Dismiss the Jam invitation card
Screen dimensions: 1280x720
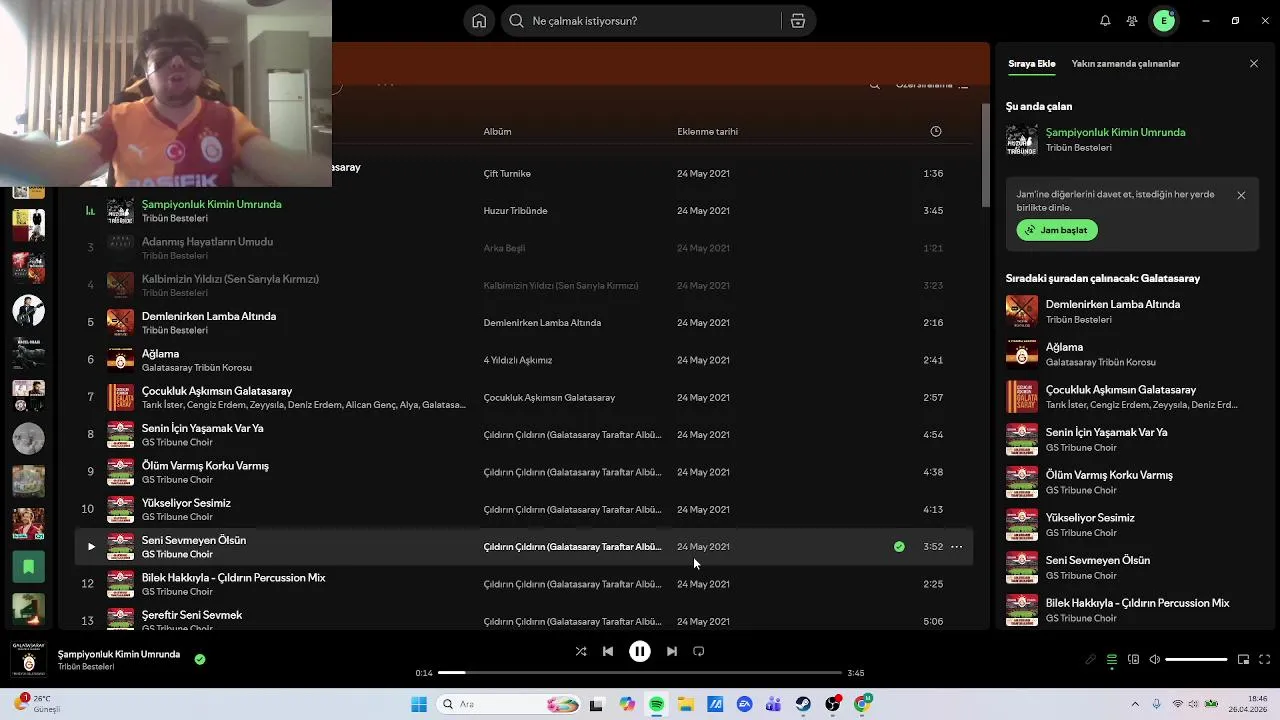tap(1241, 196)
